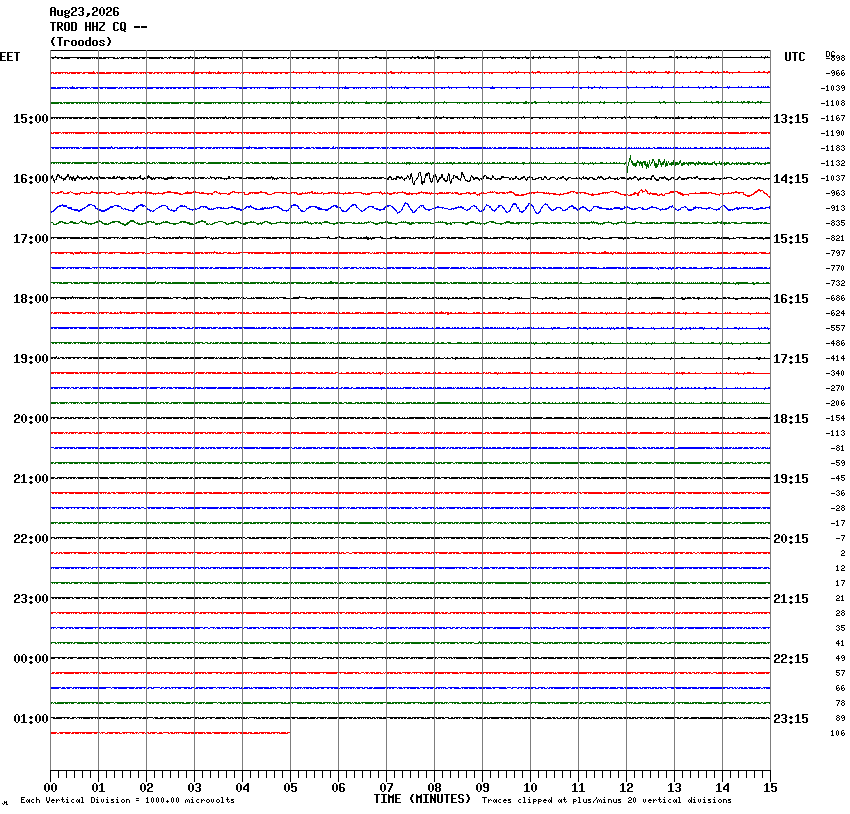Select the DC offset value -1190
850x814 pixels.
(x=833, y=133)
